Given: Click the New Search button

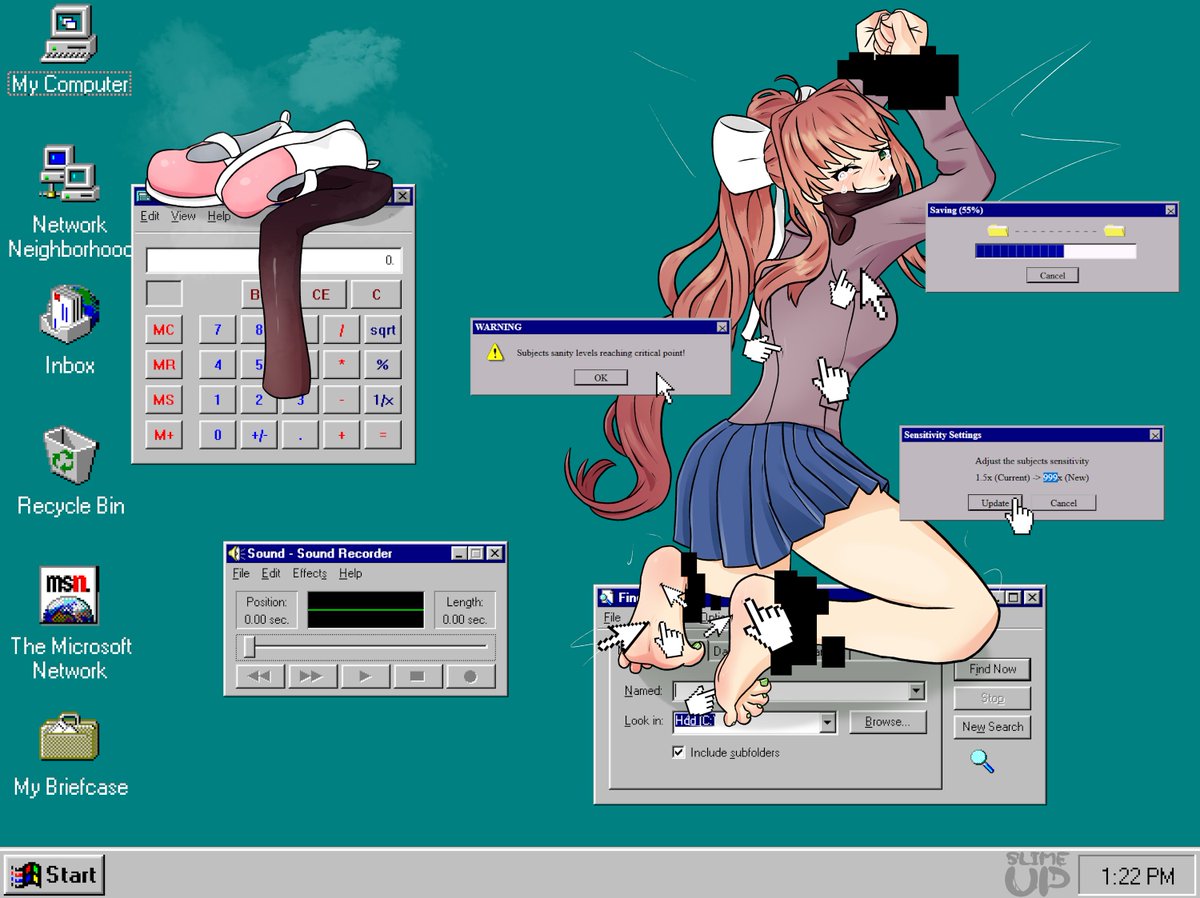Looking at the screenshot, I should tap(992, 727).
